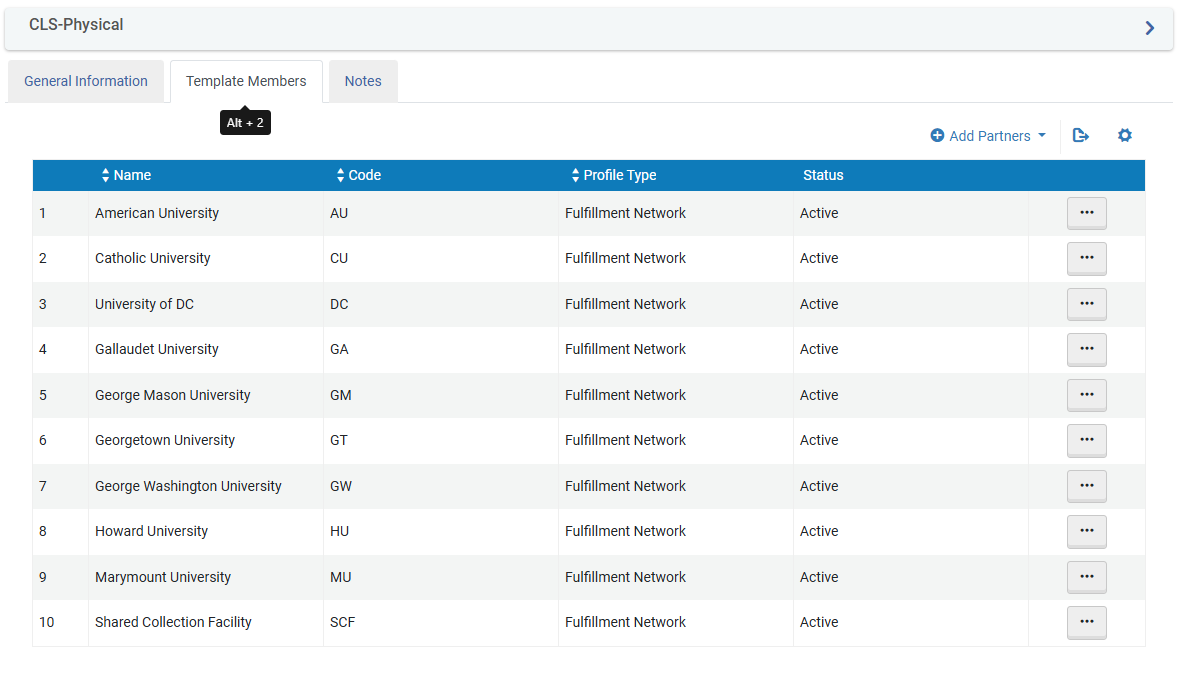
Task: Click row number 10
Action: tap(47, 622)
